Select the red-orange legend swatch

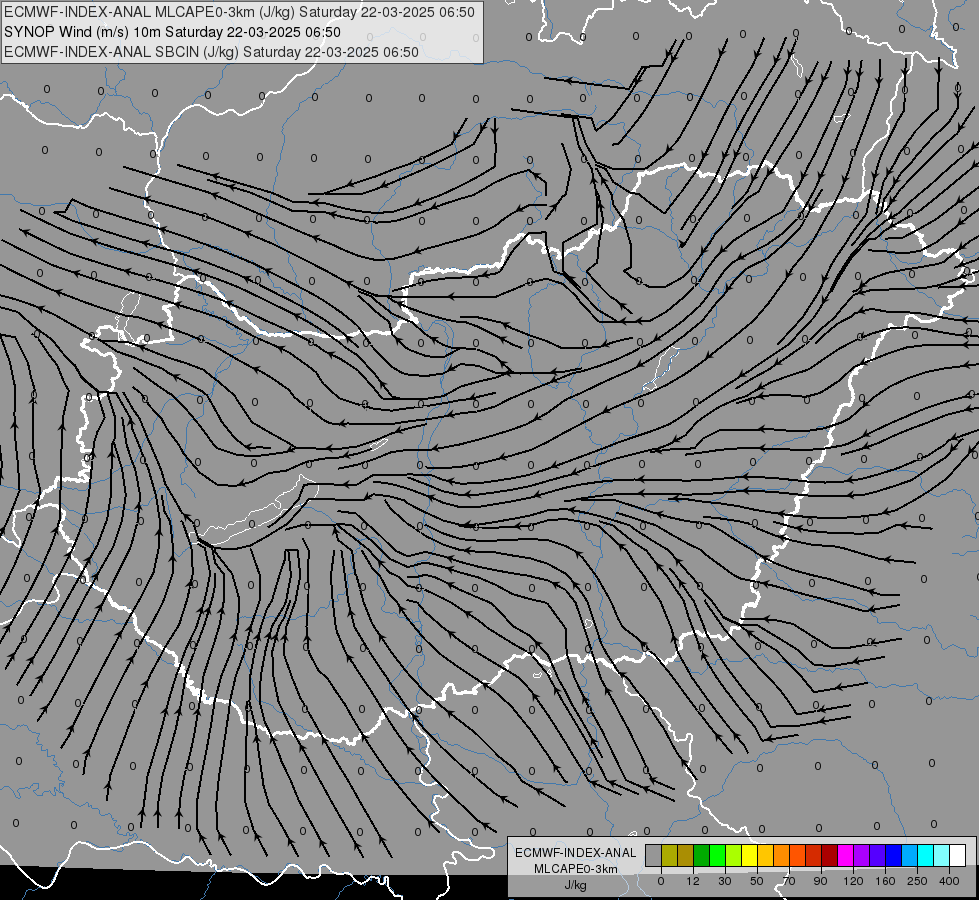coord(797,855)
